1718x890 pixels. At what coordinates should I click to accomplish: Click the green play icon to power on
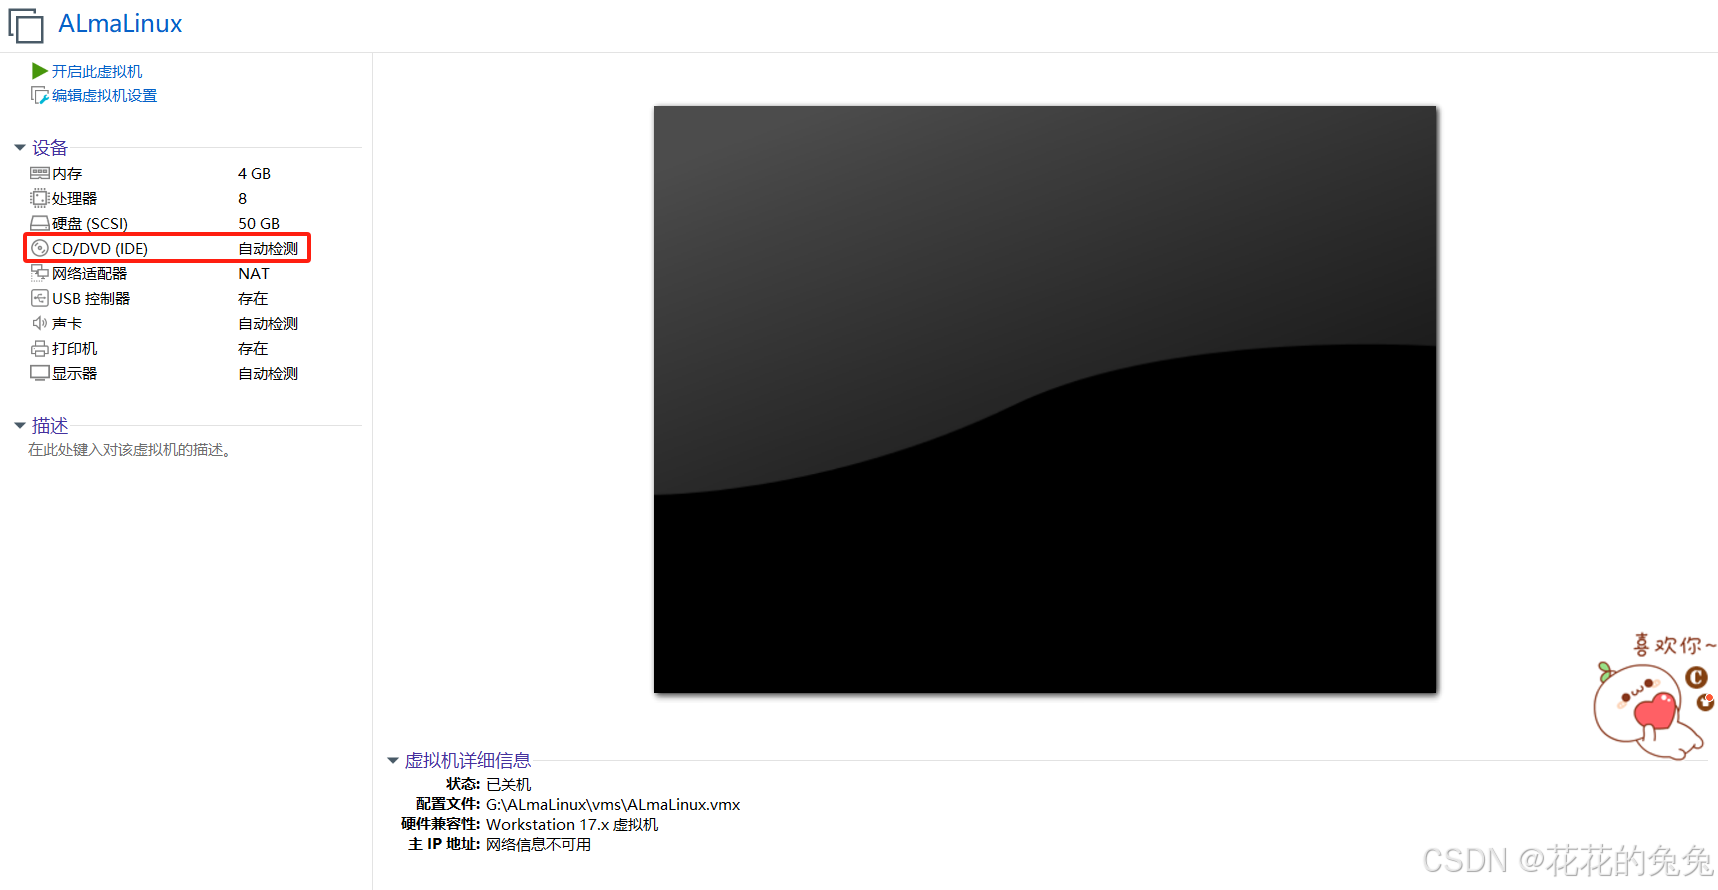(40, 71)
